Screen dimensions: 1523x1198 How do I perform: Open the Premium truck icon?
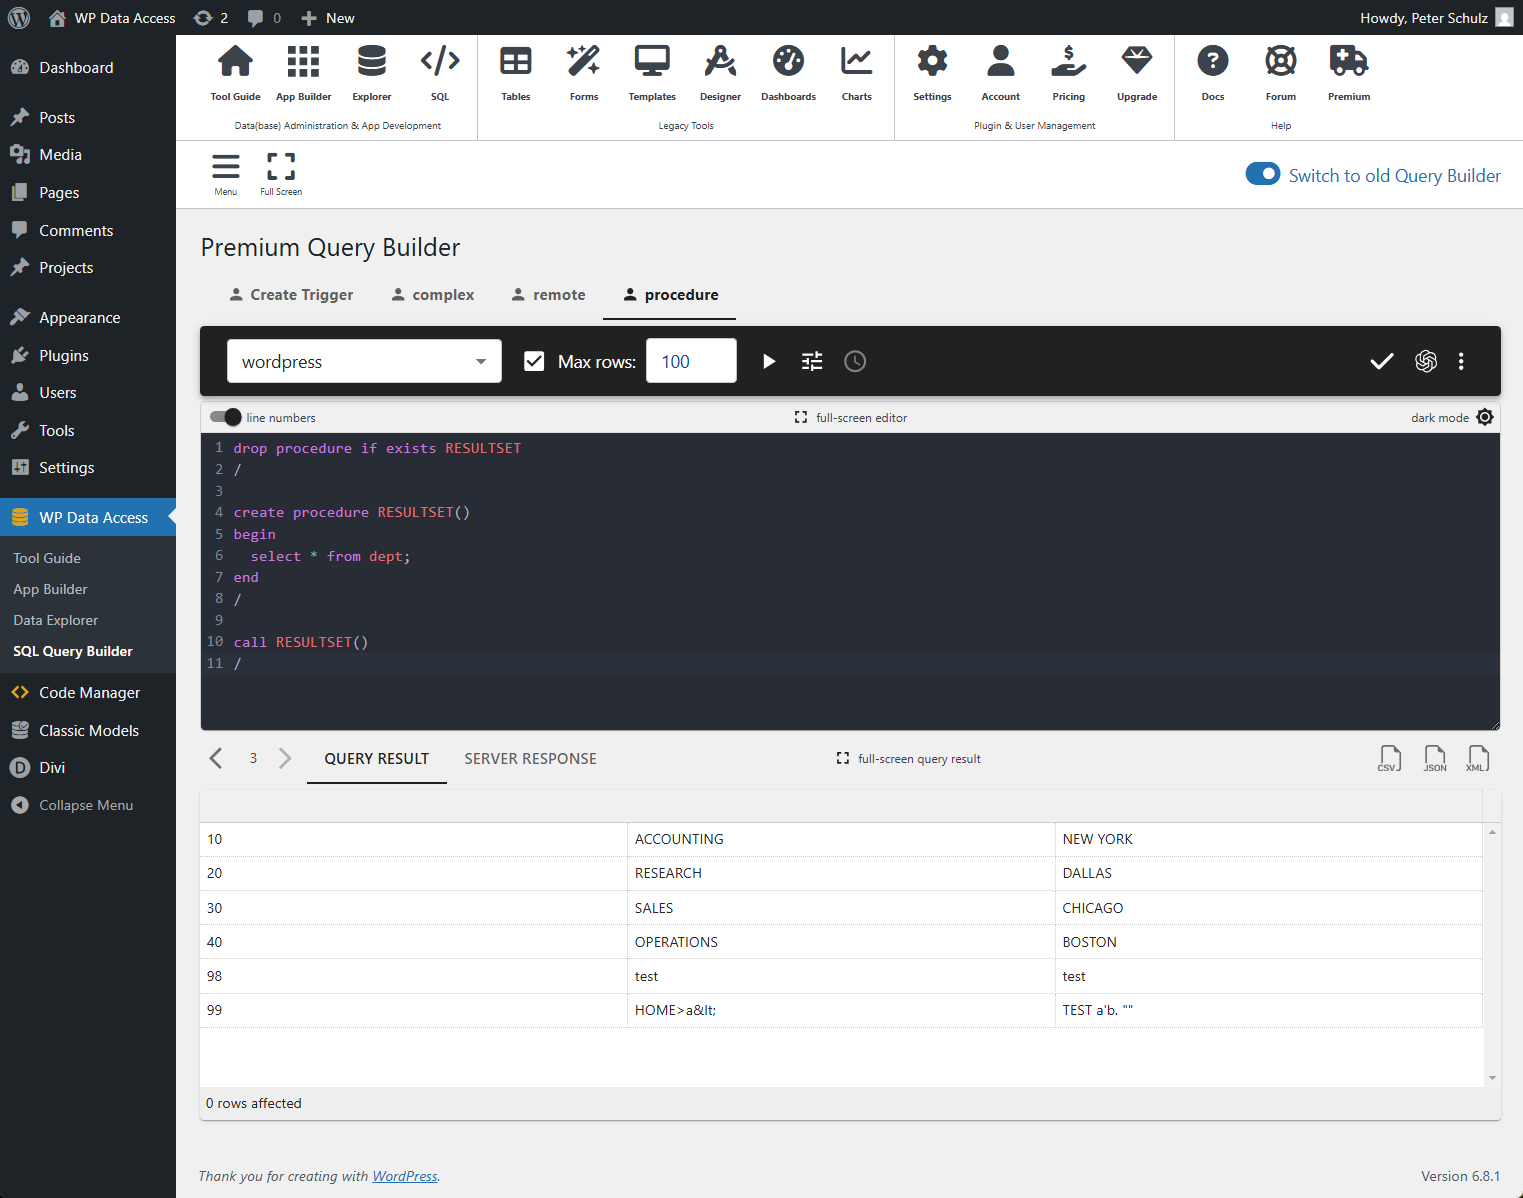coord(1349,62)
